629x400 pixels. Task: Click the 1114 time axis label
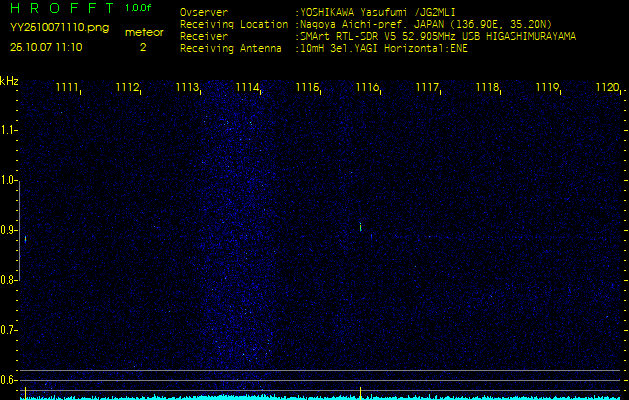tap(247, 87)
